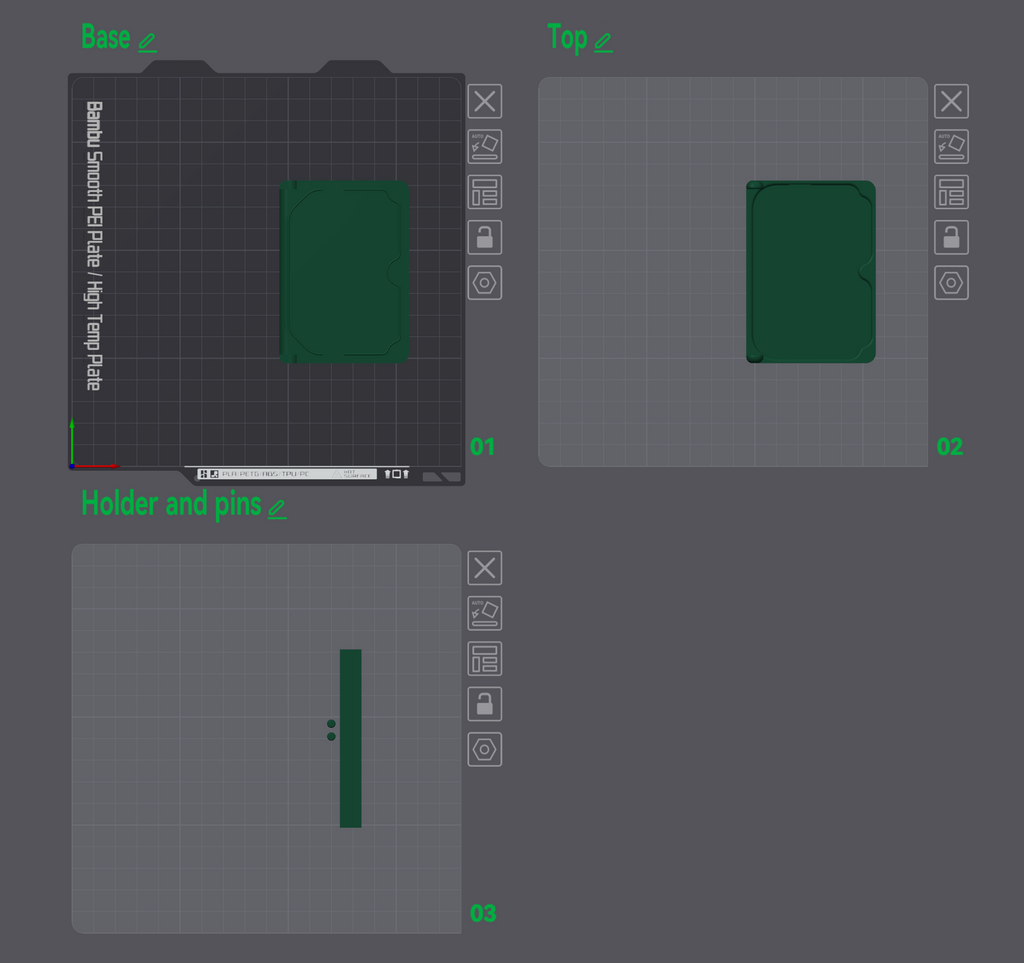Toggle lock on Top plate 02
The width and height of the screenshot is (1024, 963).
(951, 237)
